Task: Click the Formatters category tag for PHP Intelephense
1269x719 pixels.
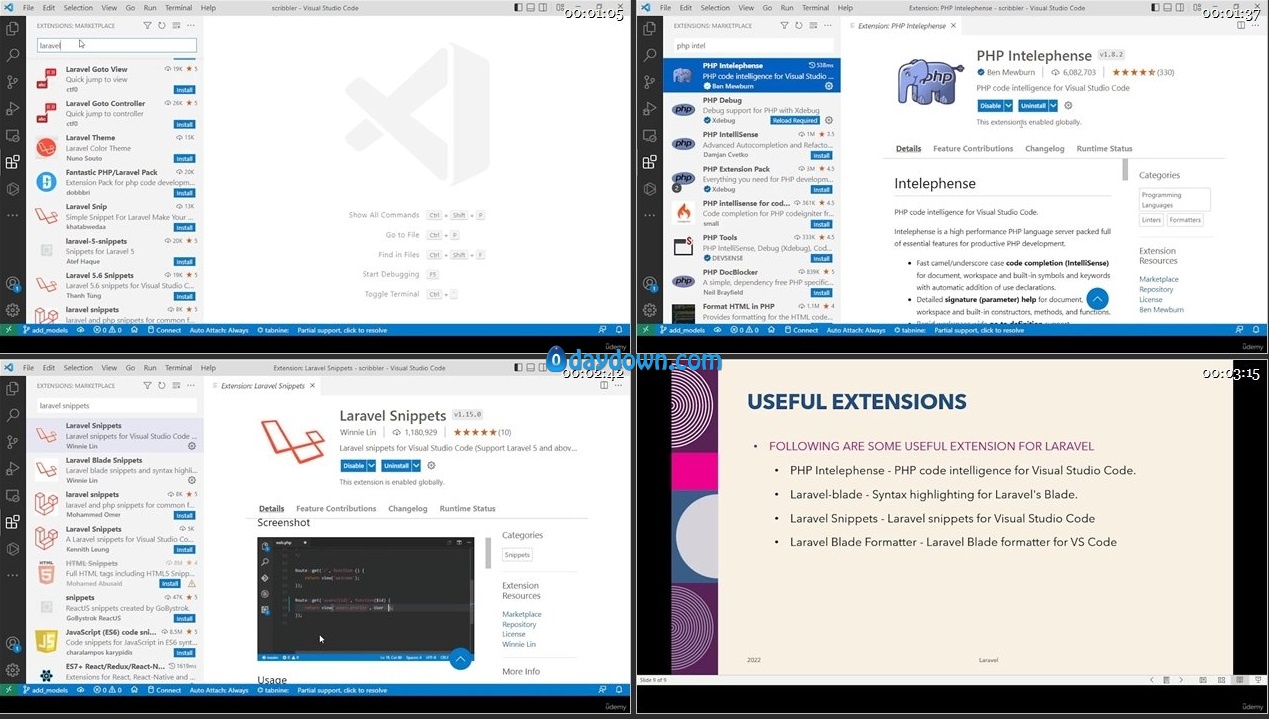Action: point(1185,220)
